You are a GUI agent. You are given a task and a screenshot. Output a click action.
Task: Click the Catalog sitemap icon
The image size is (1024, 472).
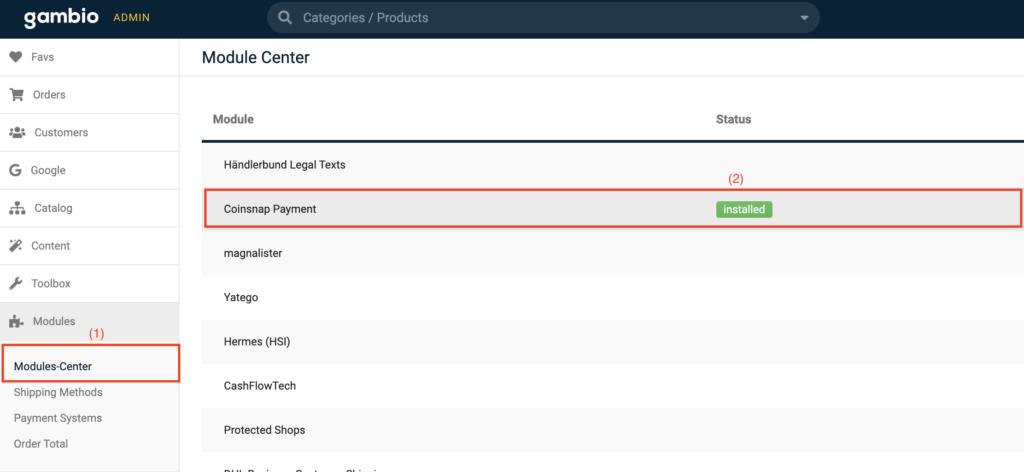click(17, 208)
